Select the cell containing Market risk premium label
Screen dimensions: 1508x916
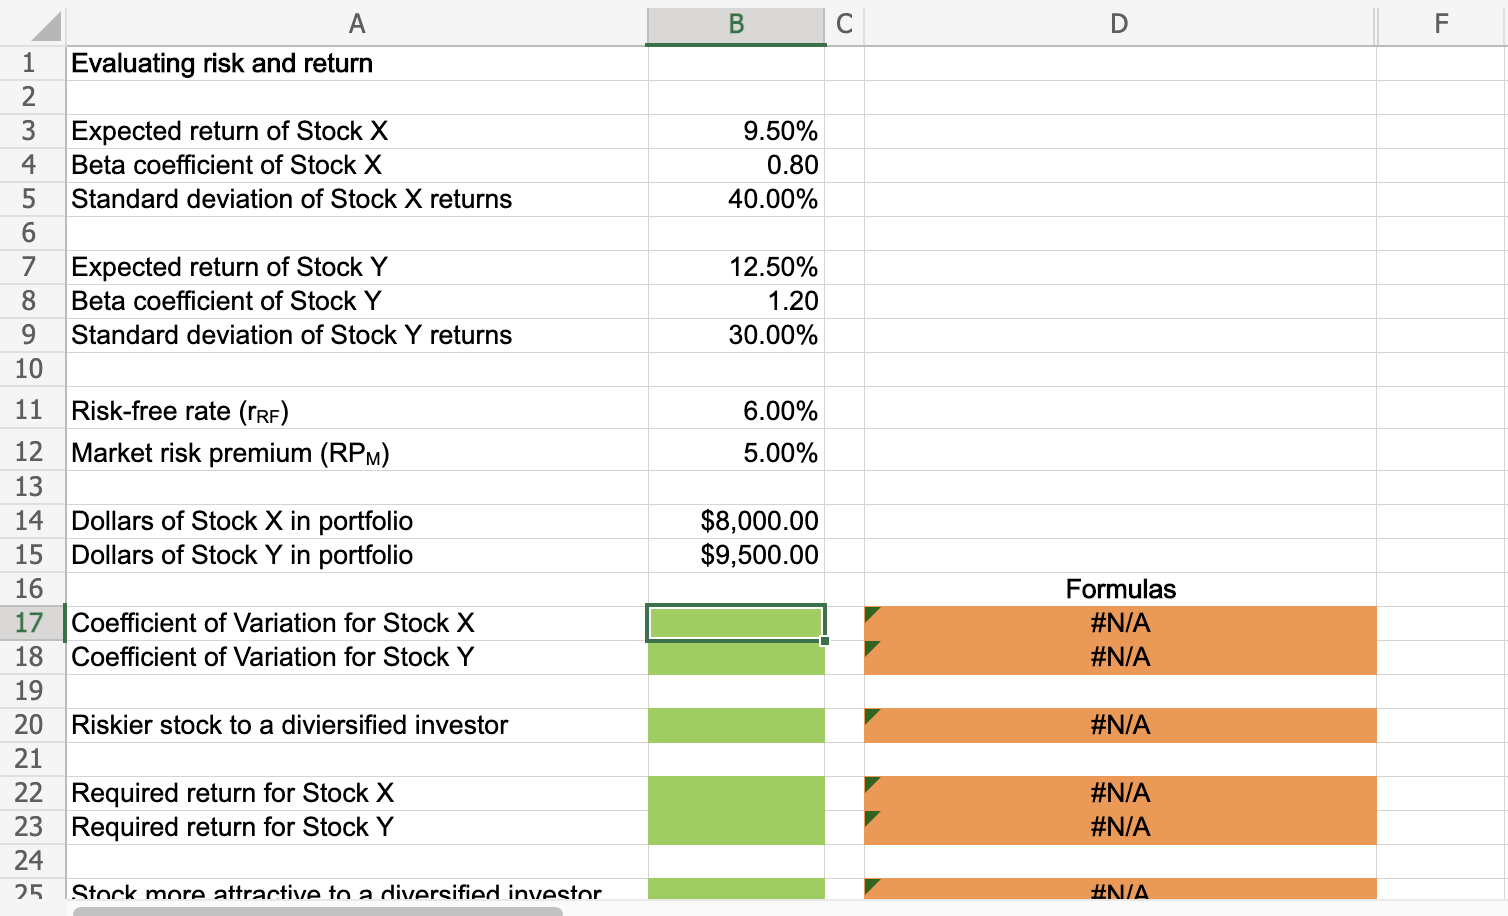click(x=357, y=452)
